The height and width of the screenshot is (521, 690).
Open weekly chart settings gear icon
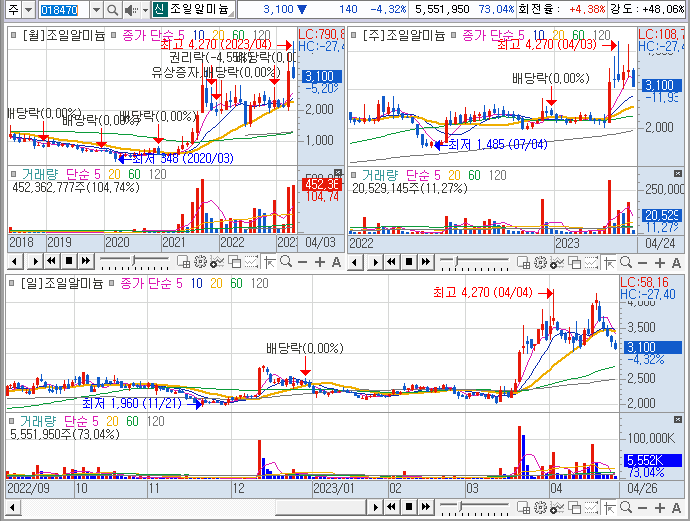pos(540,263)
